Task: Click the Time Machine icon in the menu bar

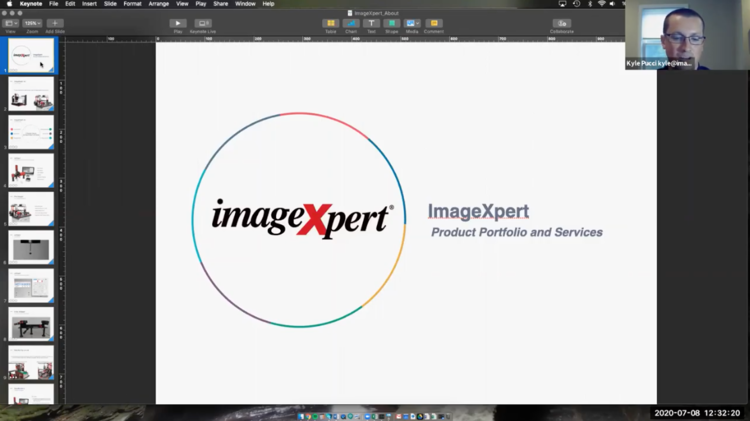Action: point(576,4)
